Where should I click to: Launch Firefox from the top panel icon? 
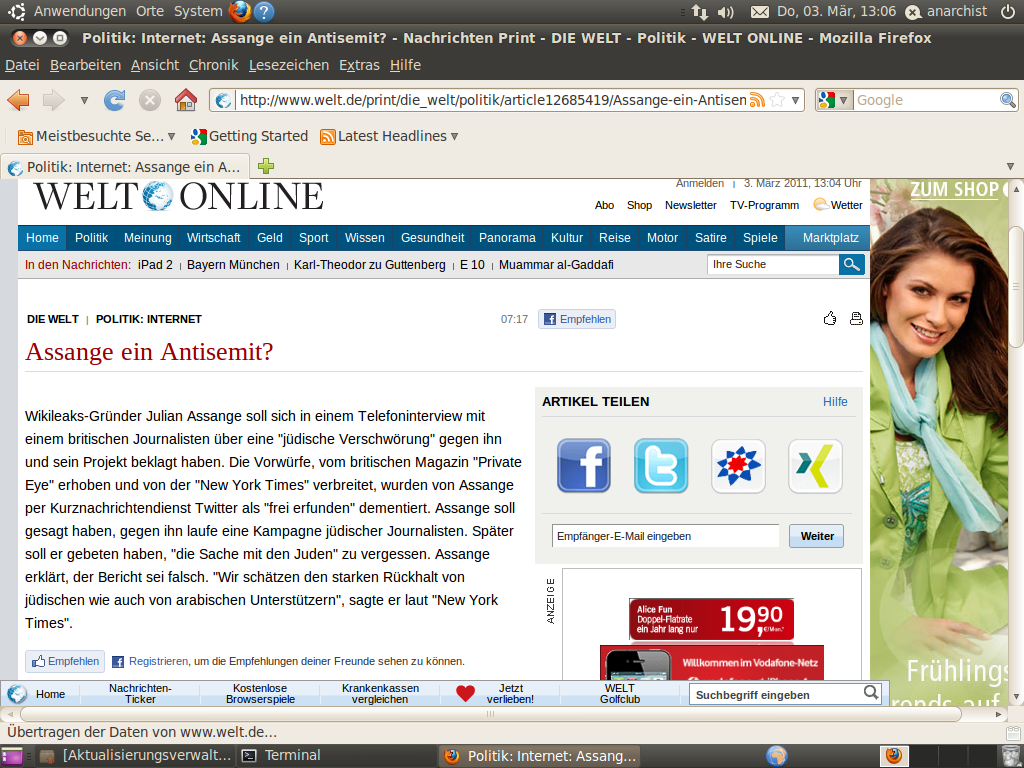pyautogui.click(x=240, y=11)
